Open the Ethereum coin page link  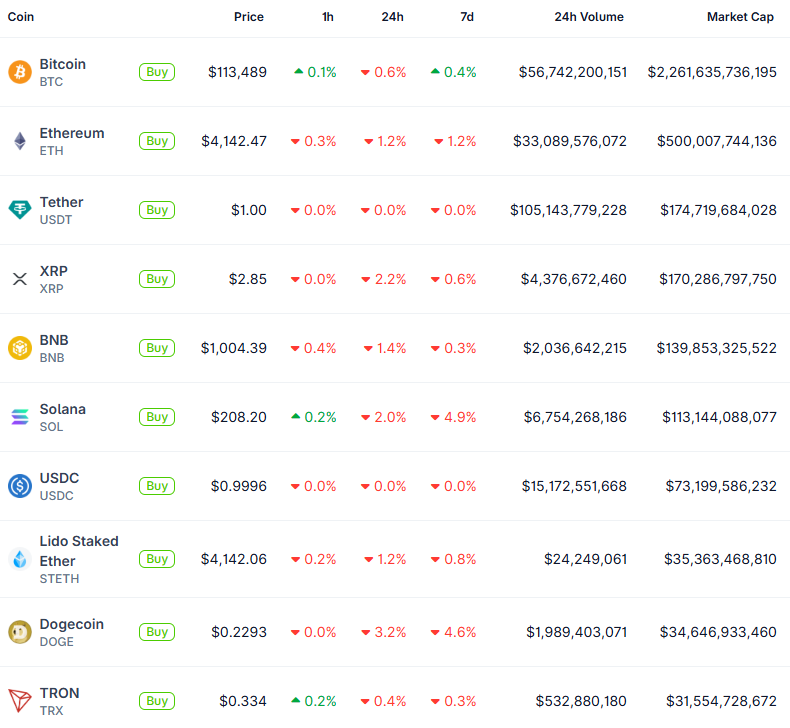[x=72, y=133]
